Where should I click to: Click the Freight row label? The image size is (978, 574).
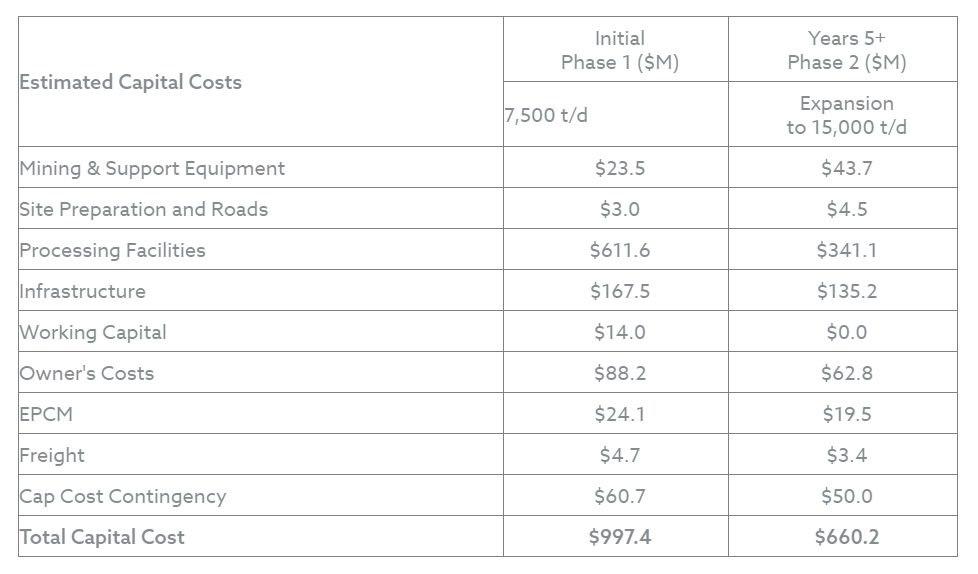(x=52, y=455)
